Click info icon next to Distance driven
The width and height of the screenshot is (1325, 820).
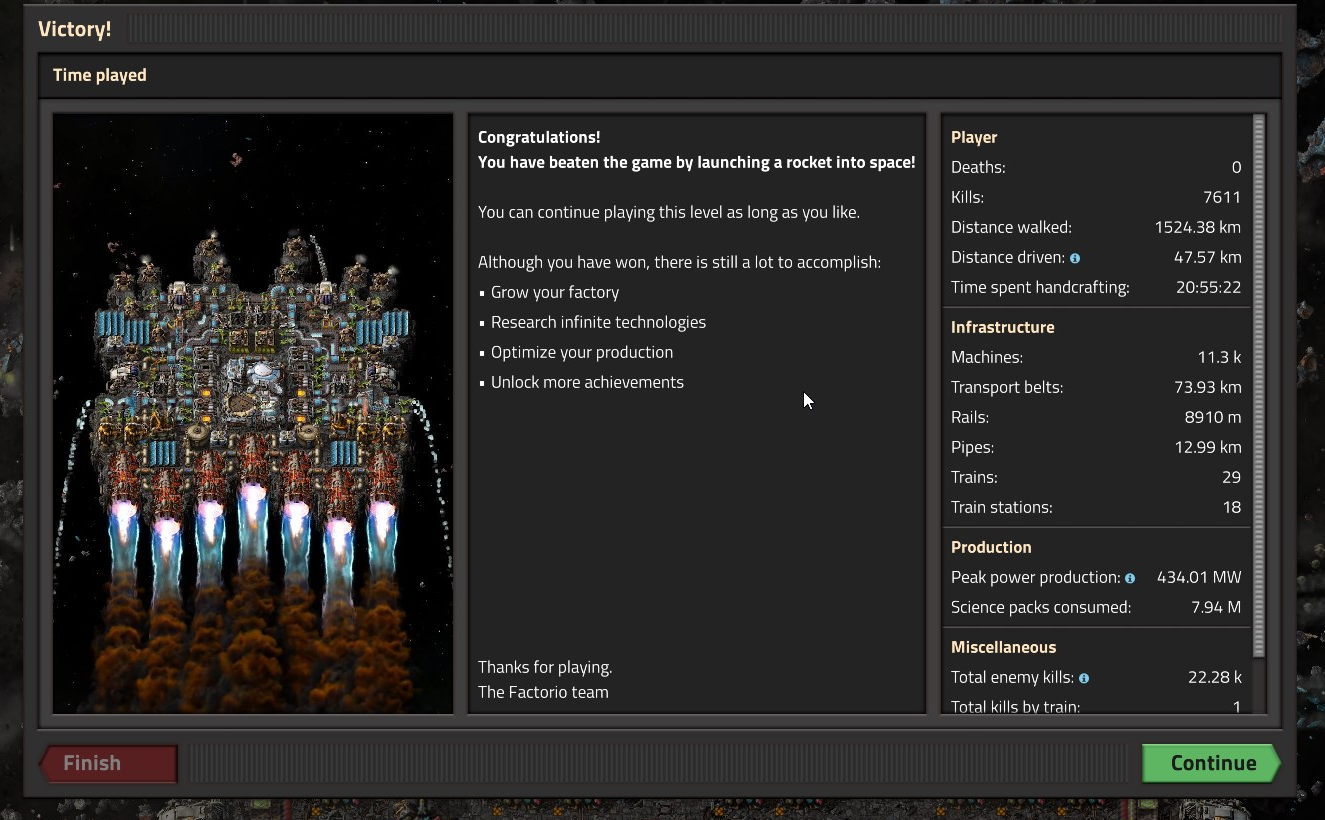[1075, 258]
